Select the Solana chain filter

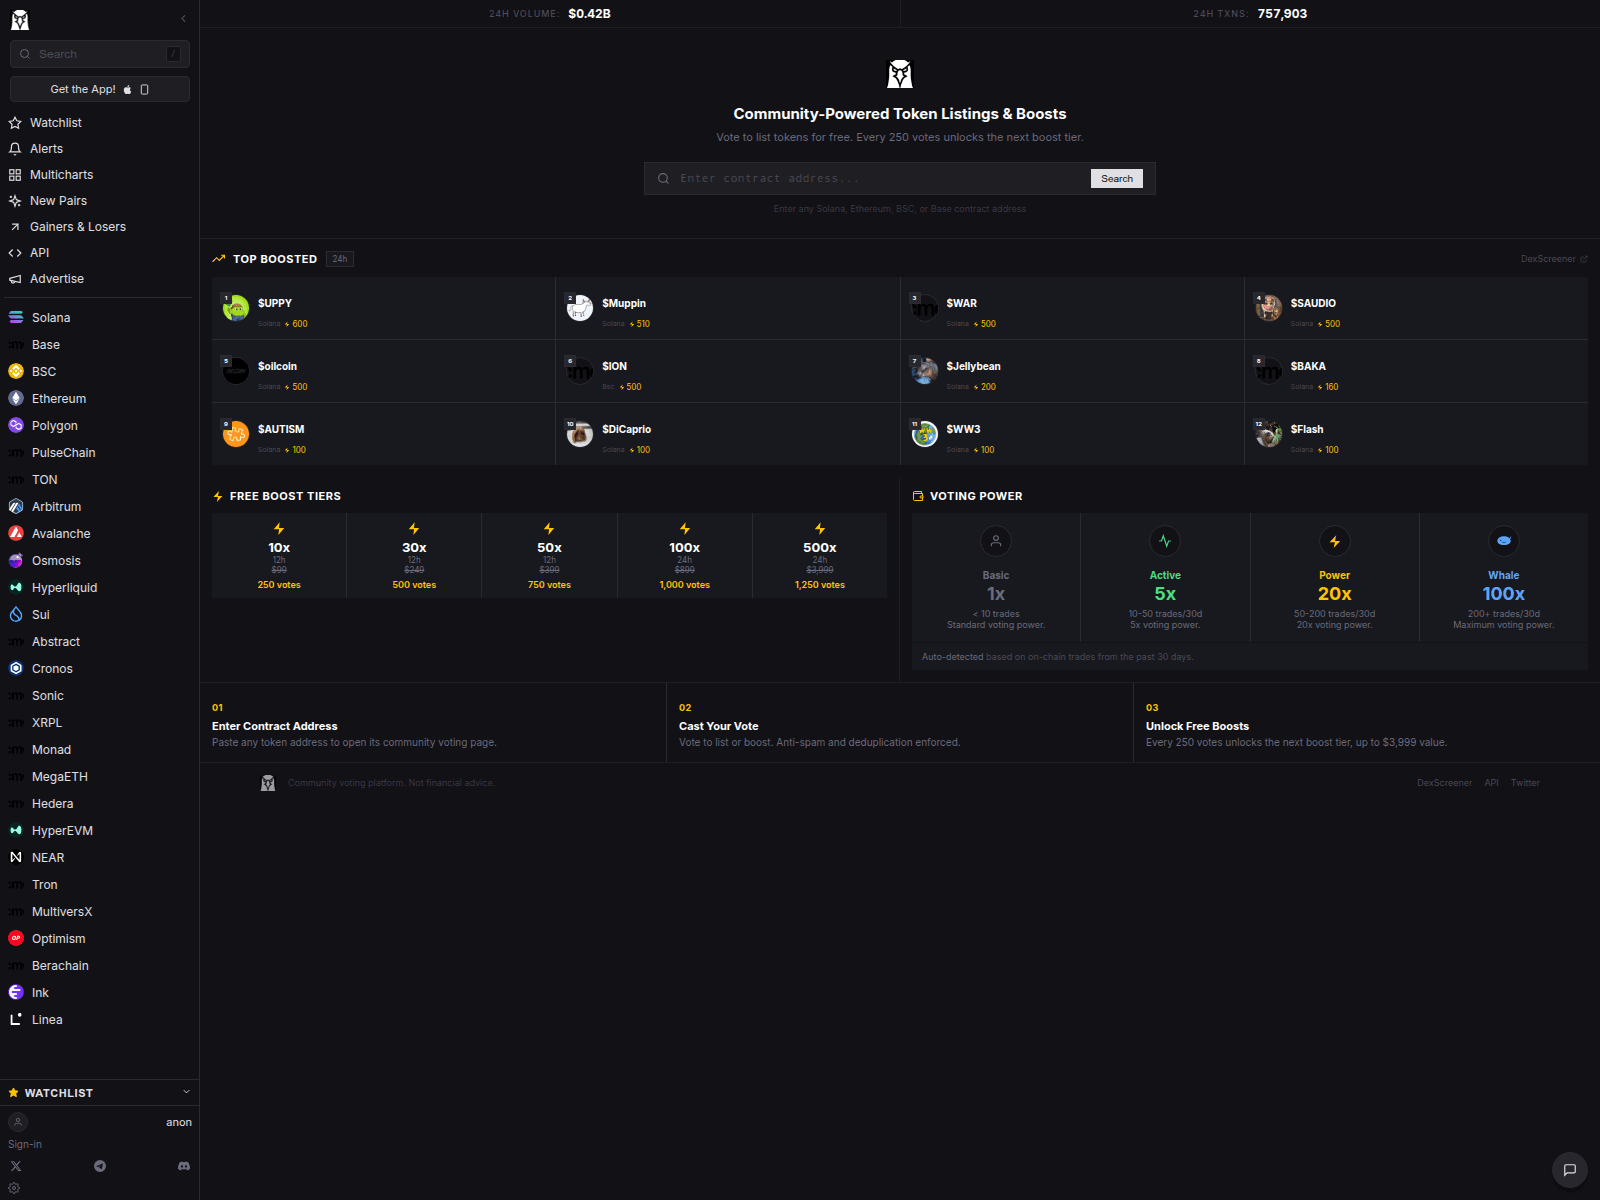coord(50,317)
